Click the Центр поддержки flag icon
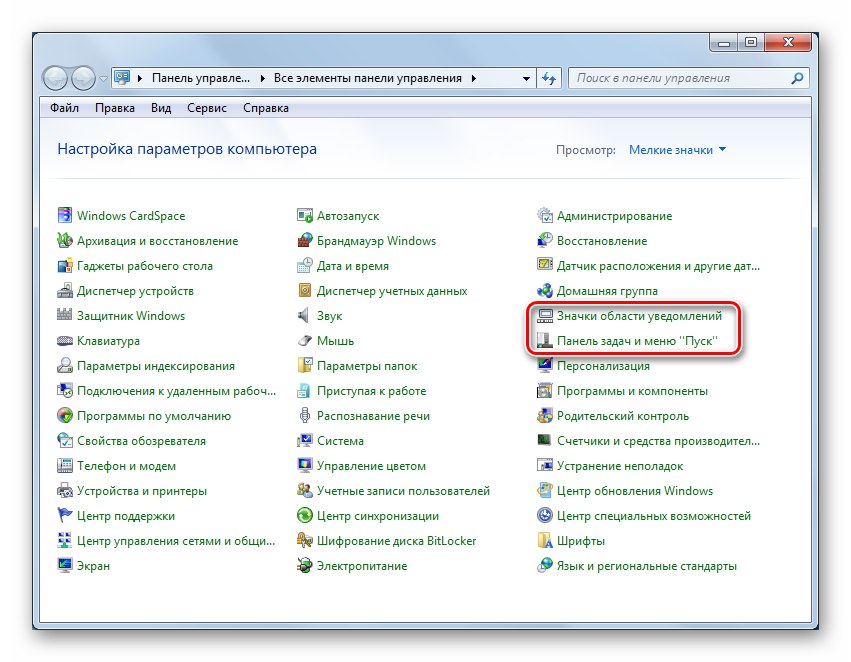The height and width of the screenshot is (662, 851). (65, 515)
